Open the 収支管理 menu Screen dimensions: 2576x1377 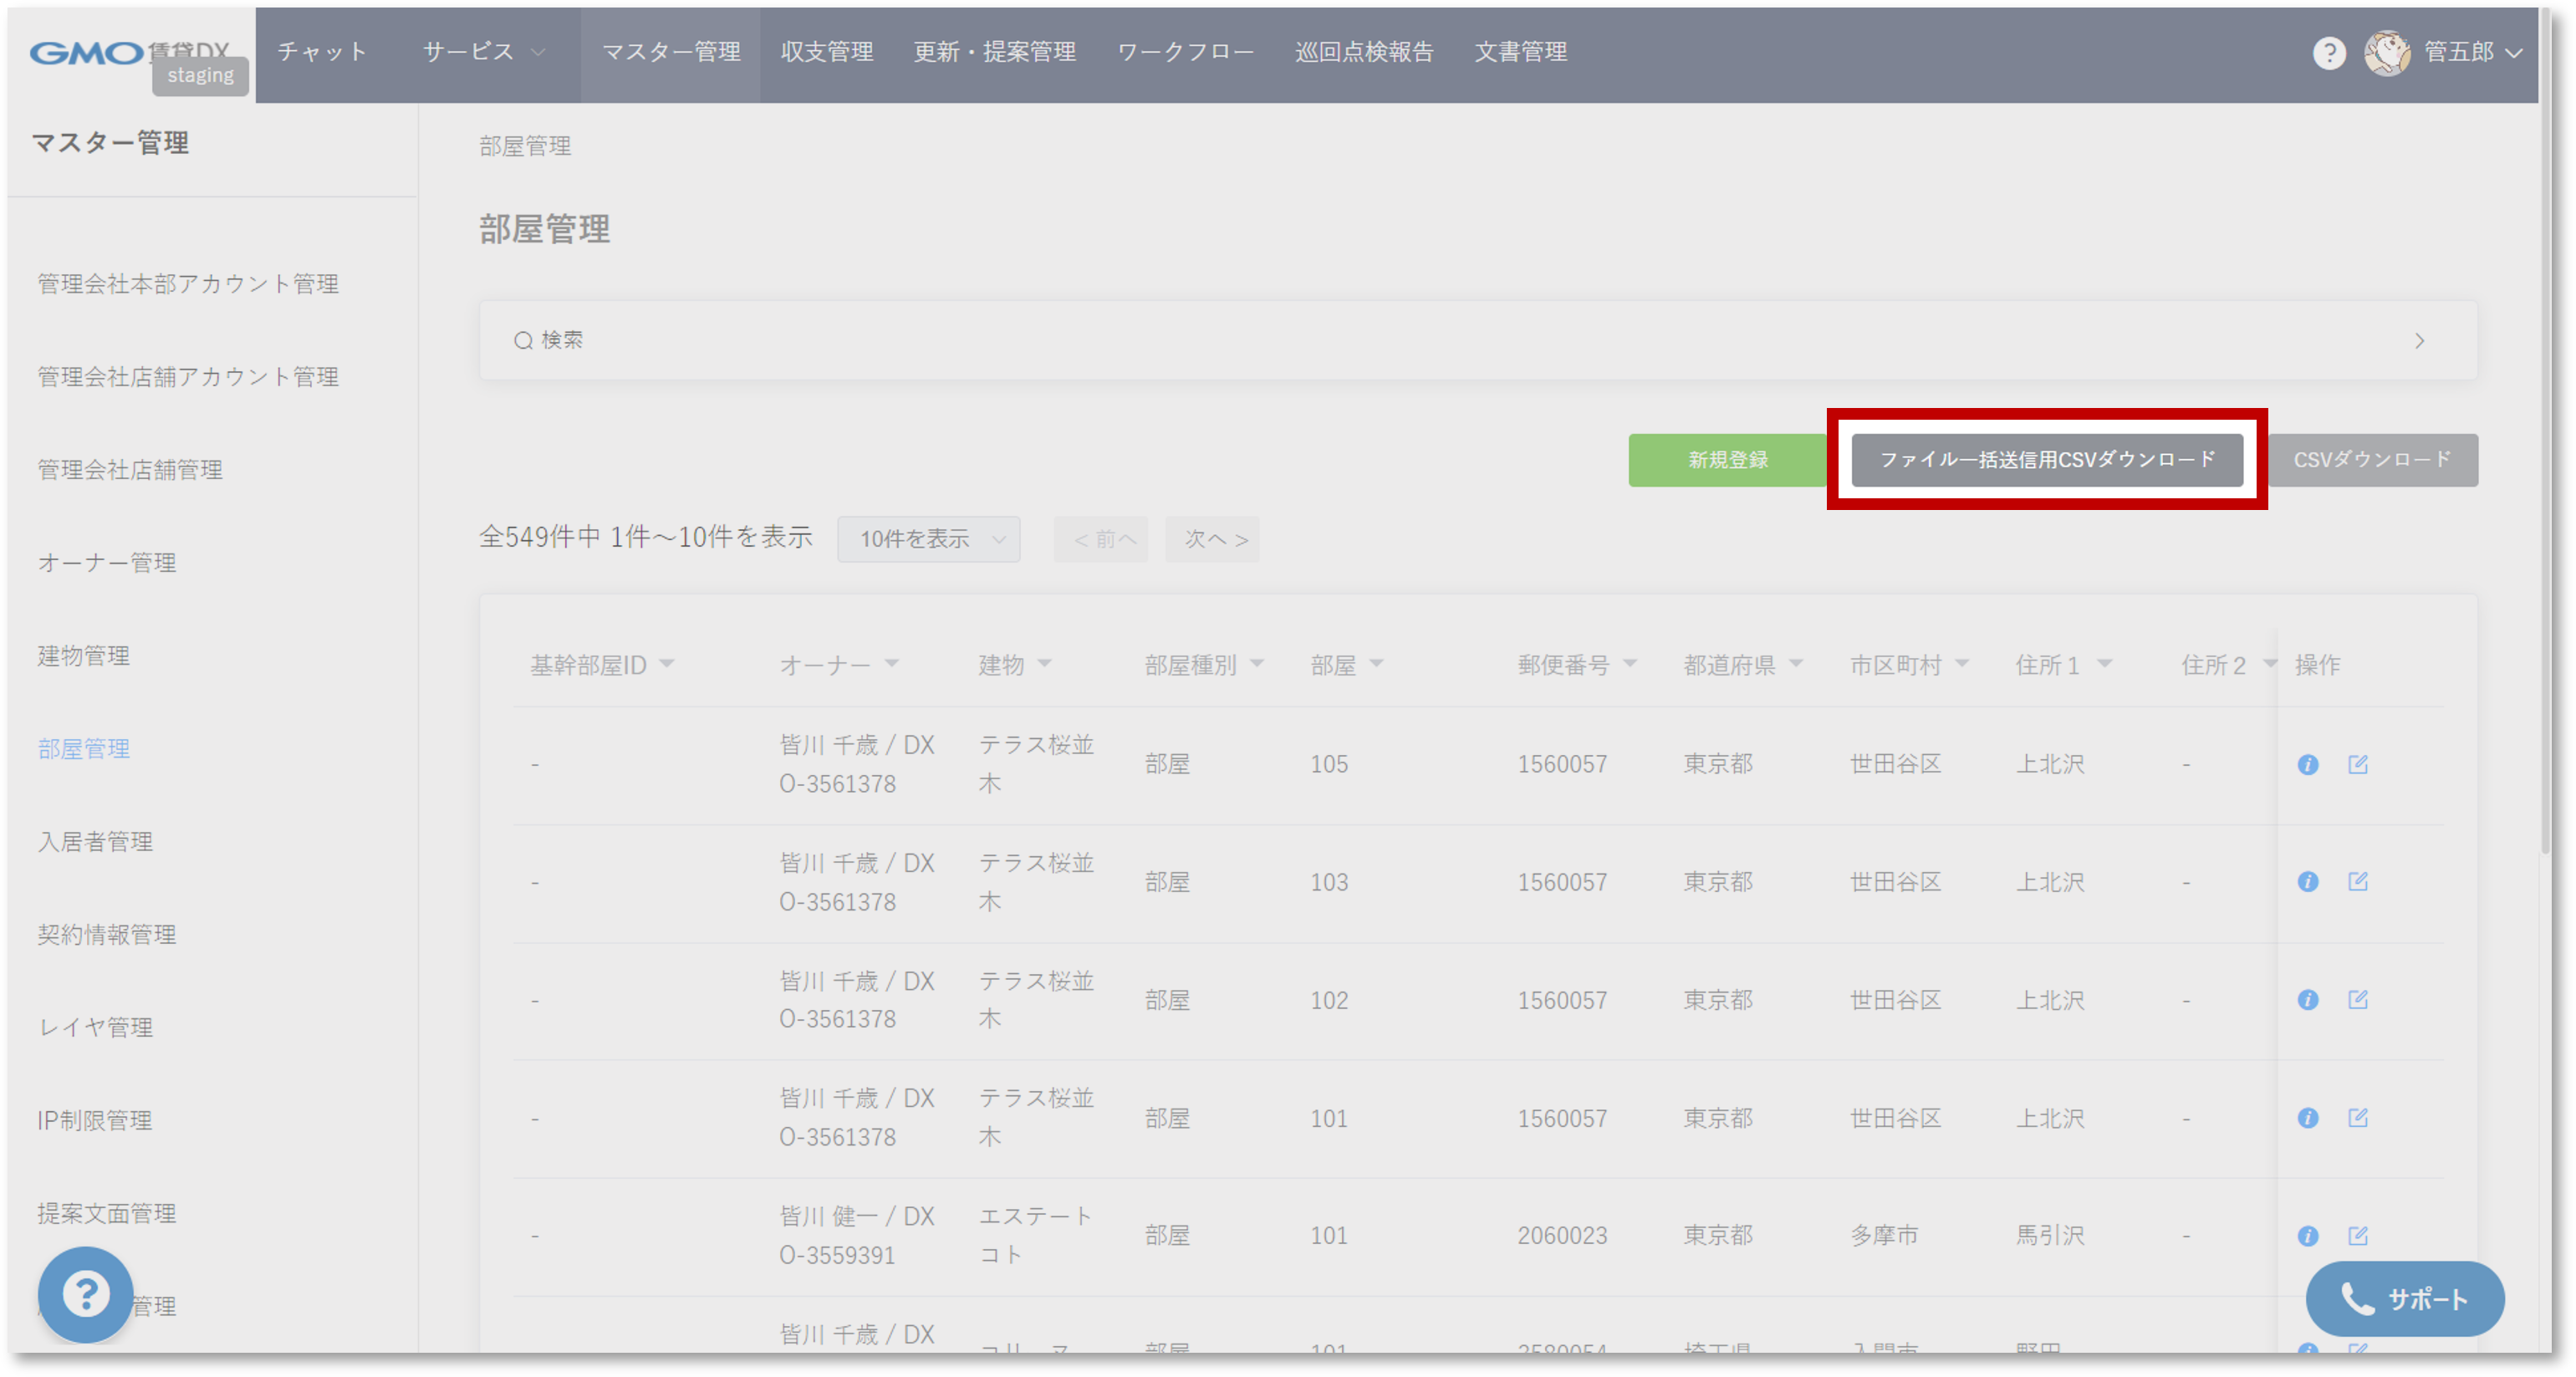[x=827, y=52]
